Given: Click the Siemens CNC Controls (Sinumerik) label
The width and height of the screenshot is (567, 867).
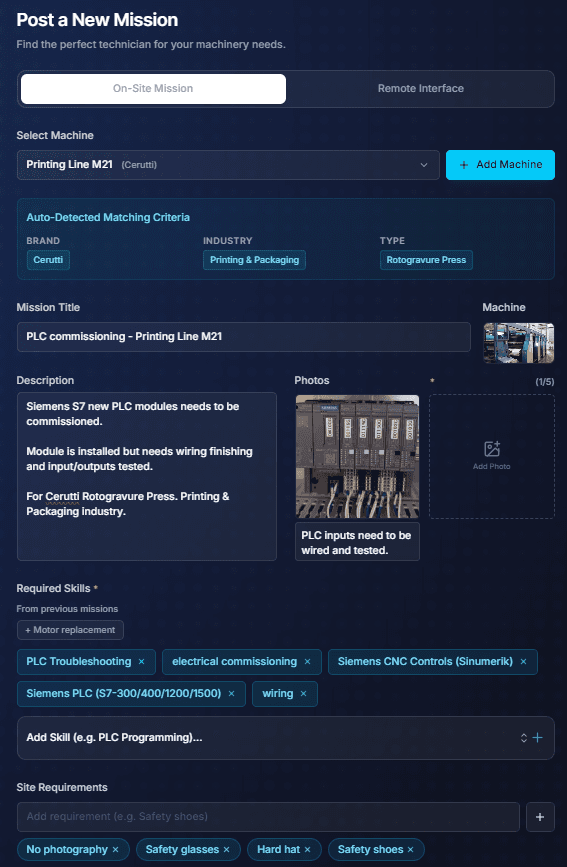Looking at the screenshot, I should click(425, 661).
